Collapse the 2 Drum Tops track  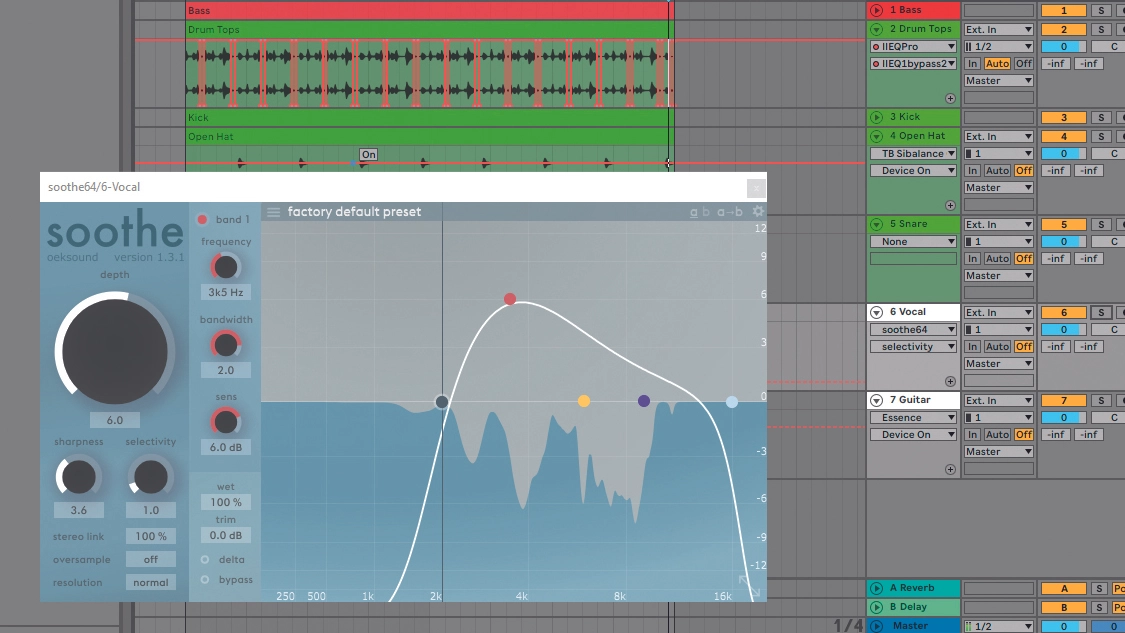click(x=876, y=29)
